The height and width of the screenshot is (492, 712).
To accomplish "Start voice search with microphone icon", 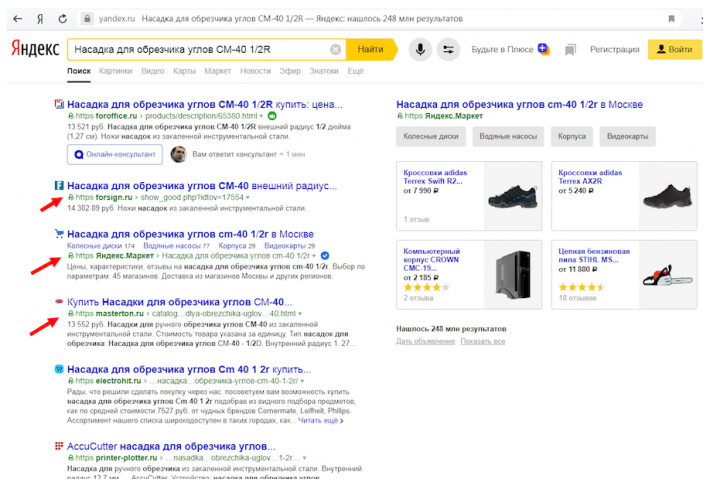I will pos(420,49).
